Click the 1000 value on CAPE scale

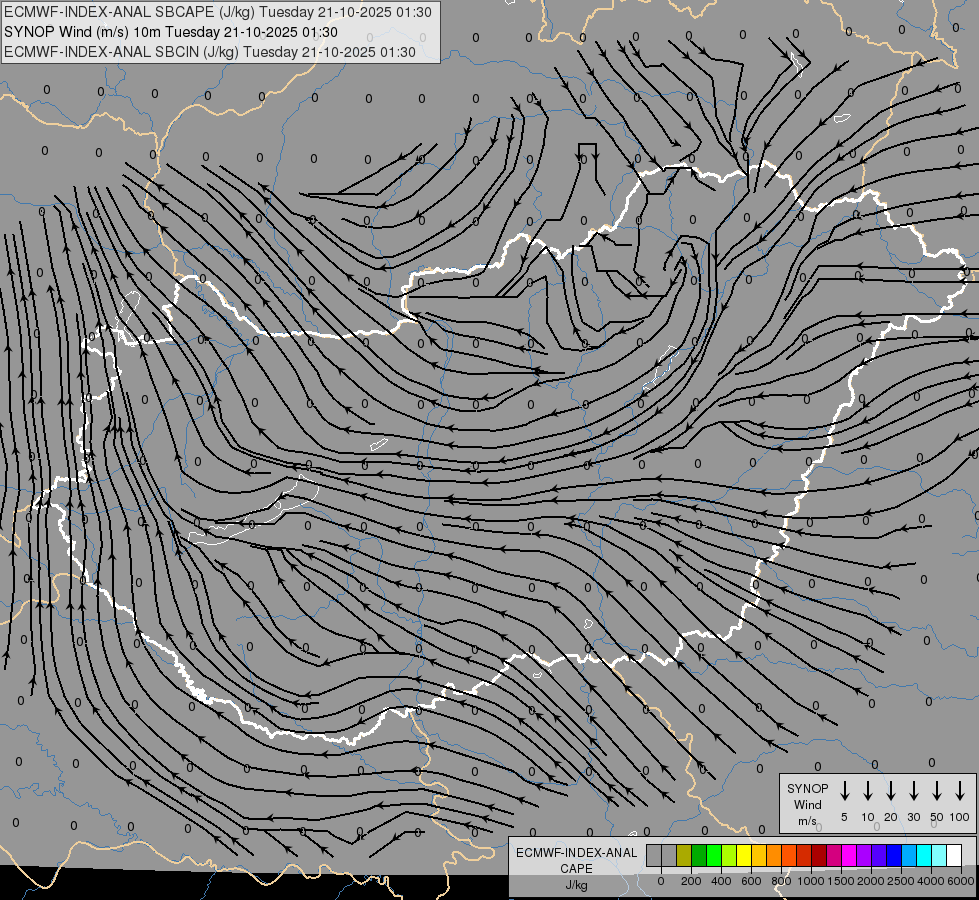pyautogui.click(x=810, y=881)
